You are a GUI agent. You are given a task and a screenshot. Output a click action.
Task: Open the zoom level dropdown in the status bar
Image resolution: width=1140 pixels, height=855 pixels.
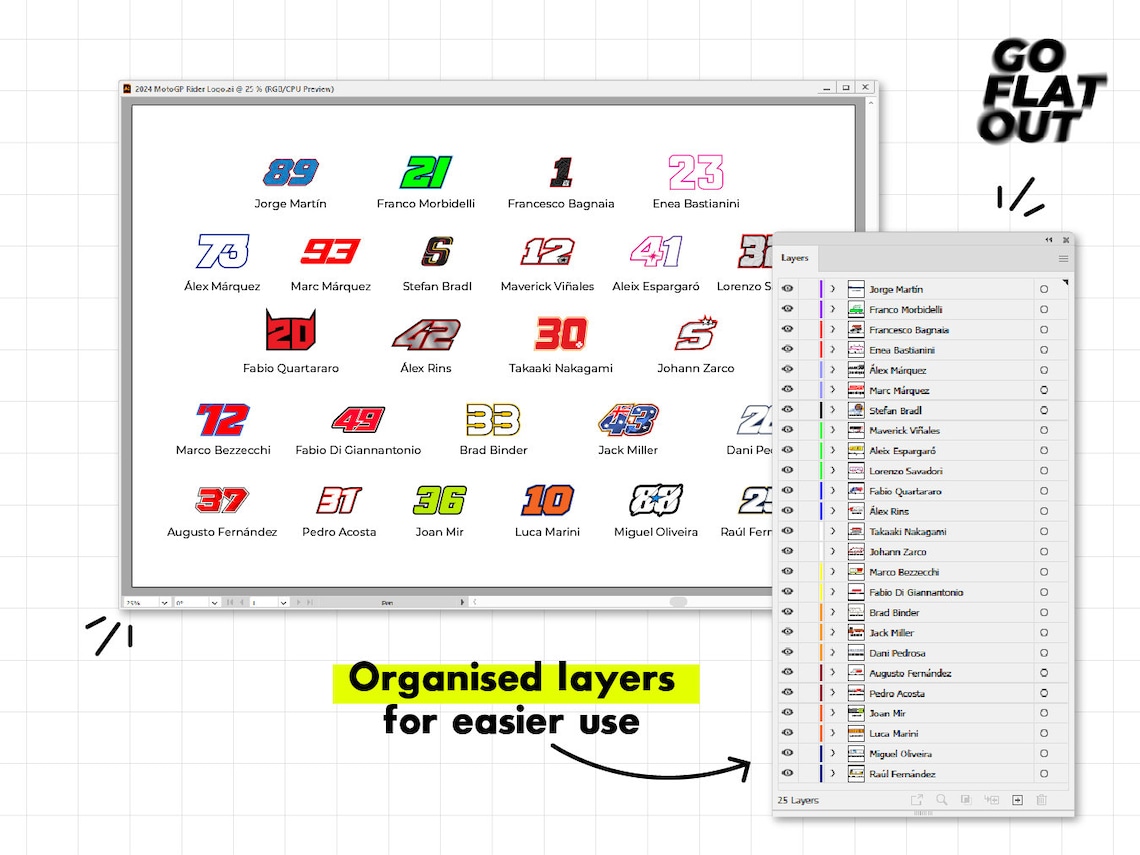coord(164,601)
